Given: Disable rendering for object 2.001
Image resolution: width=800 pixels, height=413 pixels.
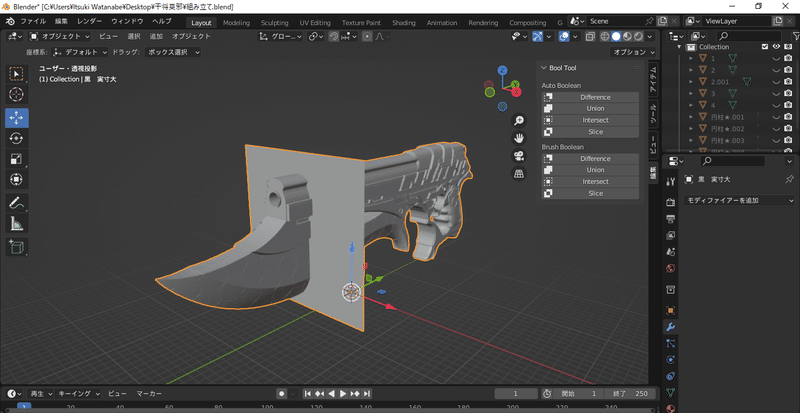Looking at the screenshot, I should 788,82.
